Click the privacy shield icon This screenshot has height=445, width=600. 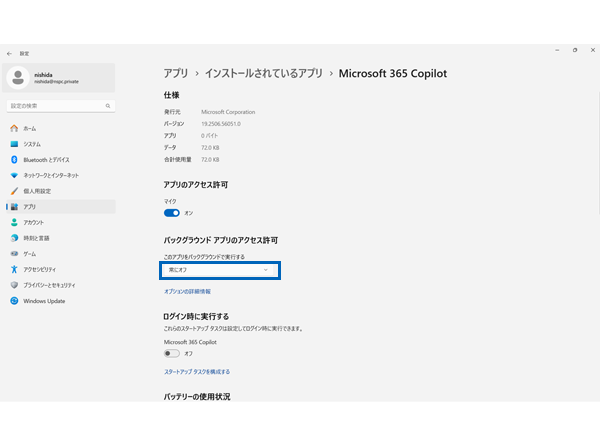[x=14, y=285]
